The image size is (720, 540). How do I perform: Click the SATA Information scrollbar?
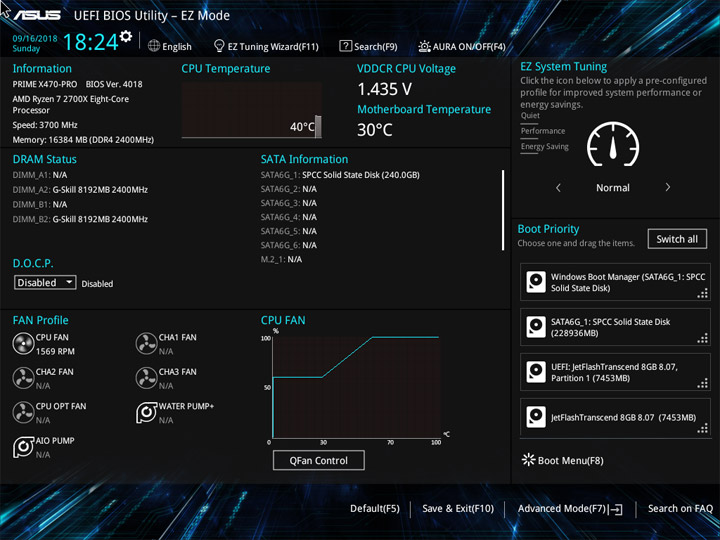point(503,210)
